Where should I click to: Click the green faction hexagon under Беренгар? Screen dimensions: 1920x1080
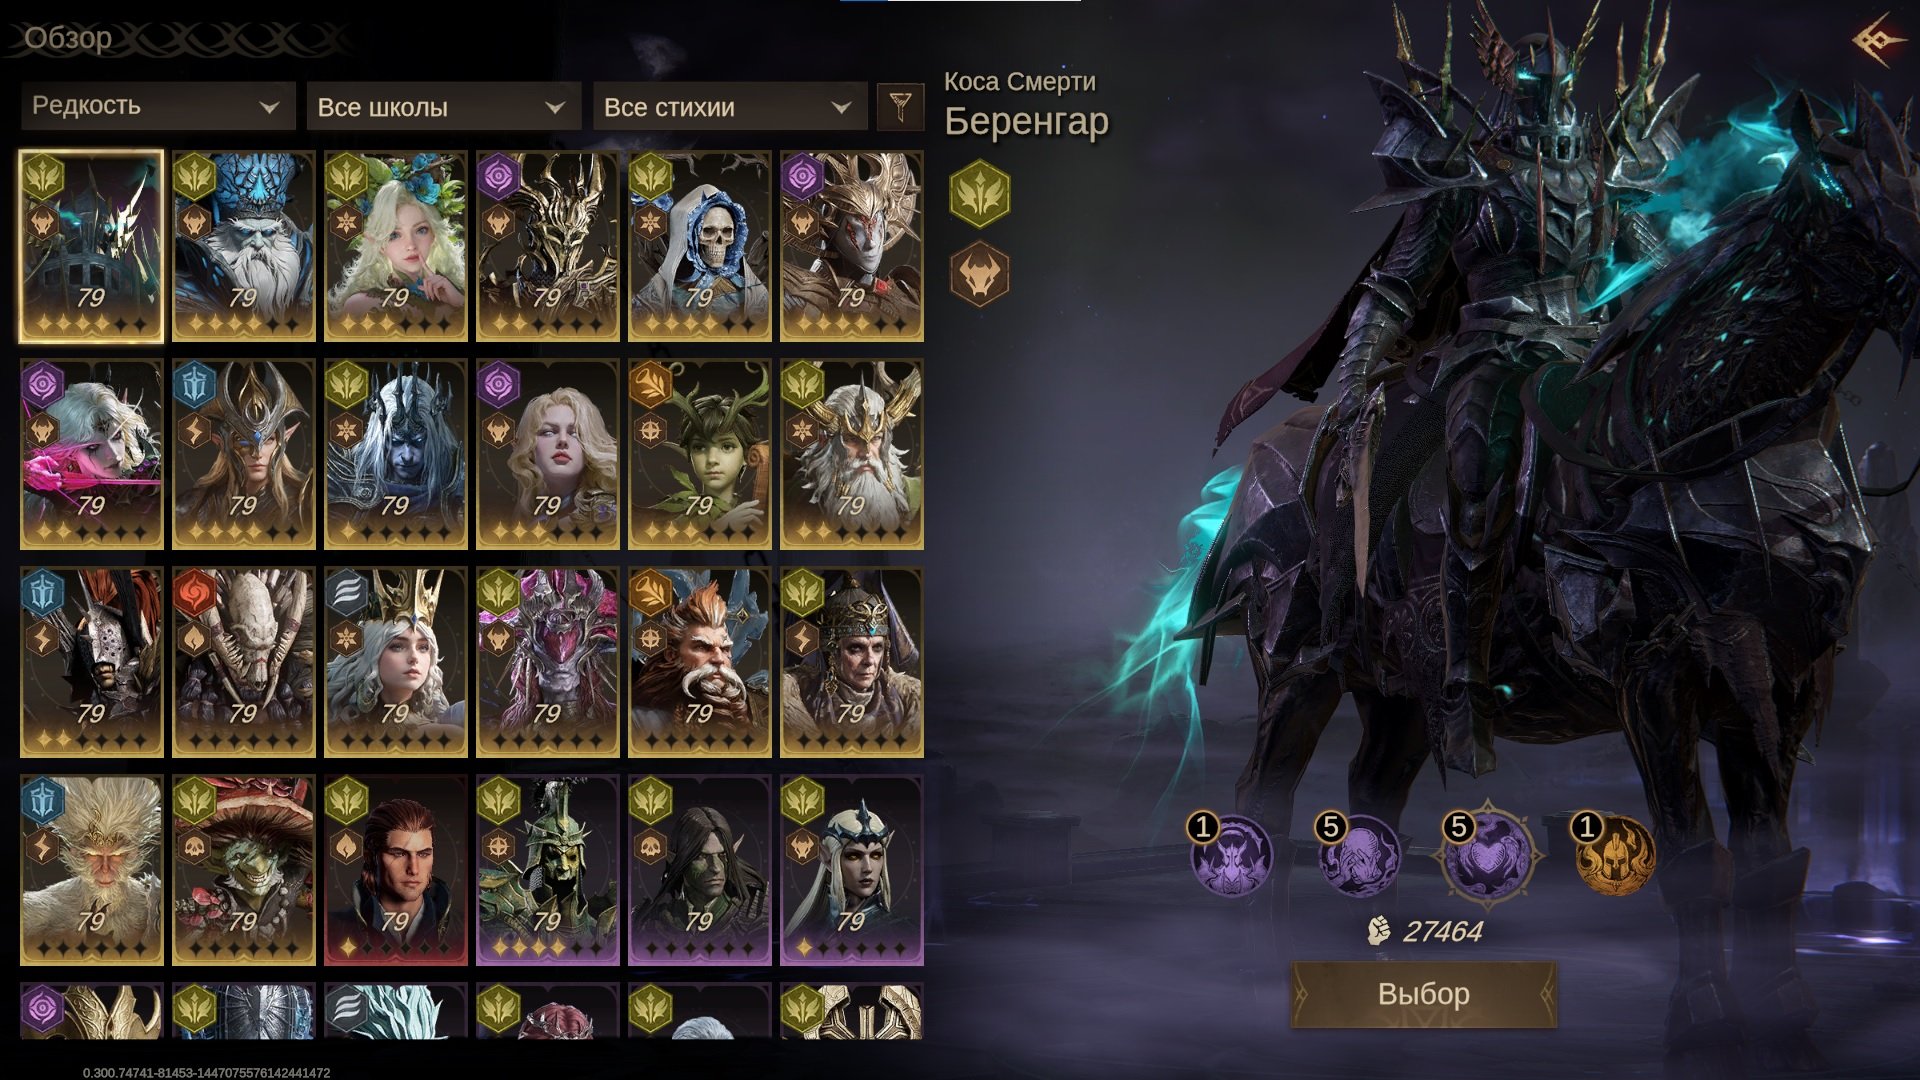click(x=979, y=194)
